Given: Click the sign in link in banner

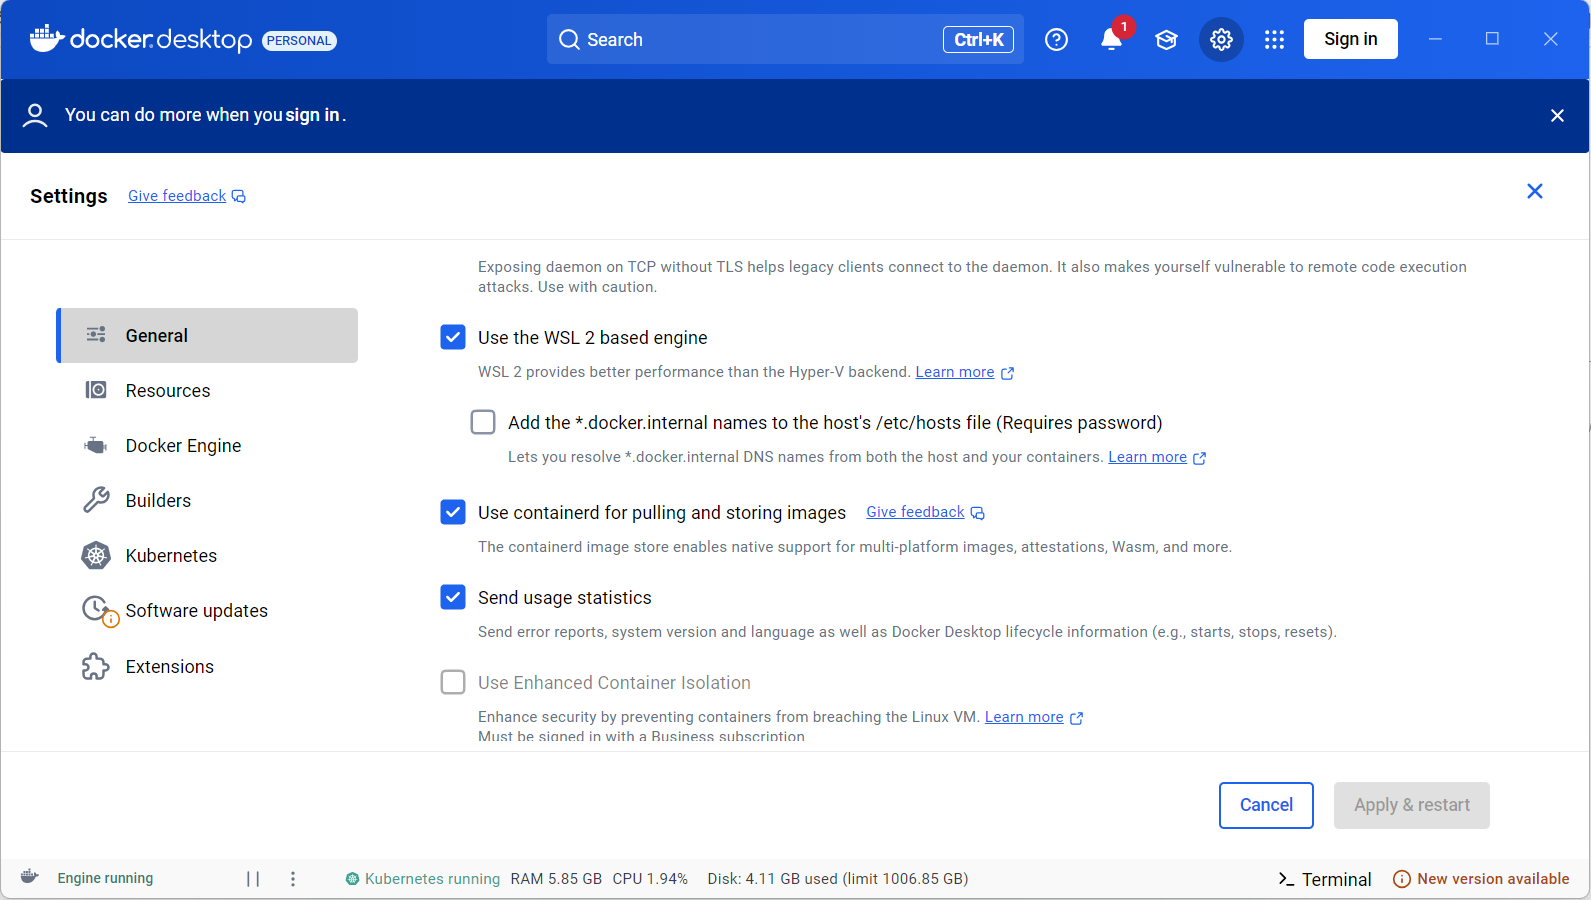Looking at the screenshot, I should (312, 115).
